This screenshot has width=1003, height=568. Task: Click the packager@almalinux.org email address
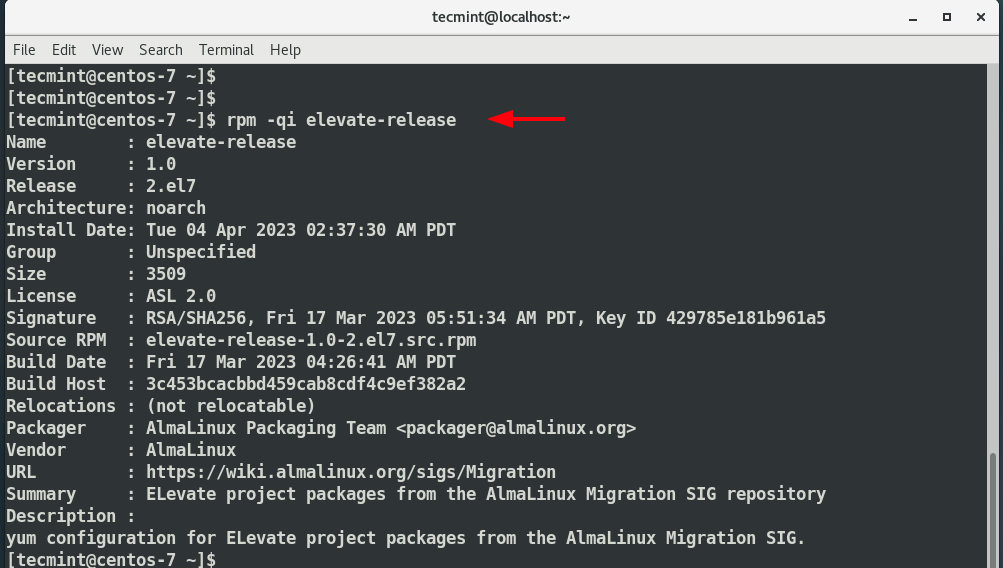coord(516,428)
